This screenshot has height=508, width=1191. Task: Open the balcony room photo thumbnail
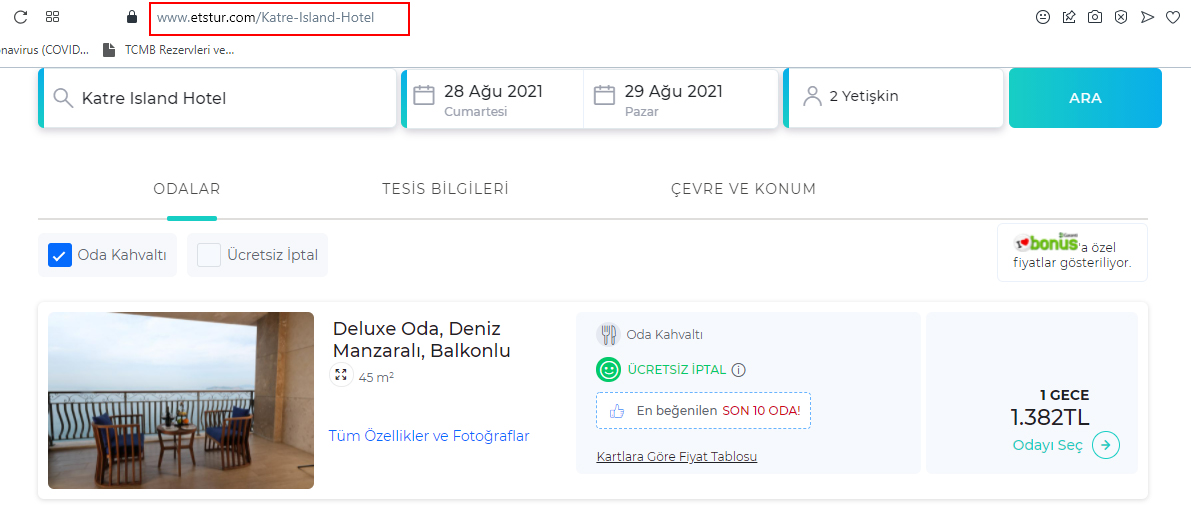click(181, 400)
